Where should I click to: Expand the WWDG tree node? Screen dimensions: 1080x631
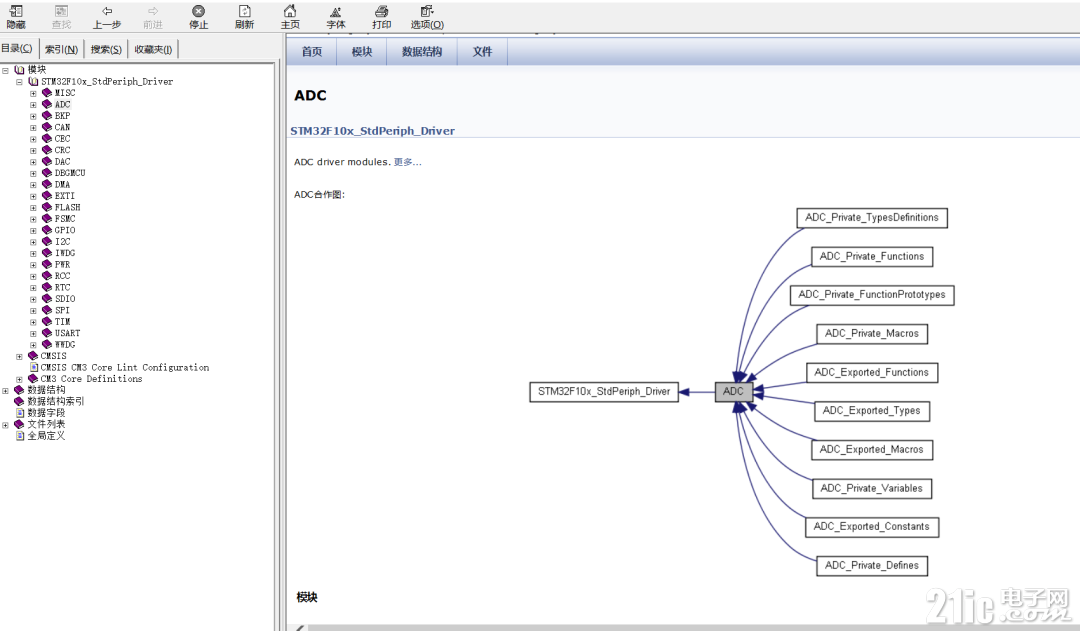click(x=33, y=345)
